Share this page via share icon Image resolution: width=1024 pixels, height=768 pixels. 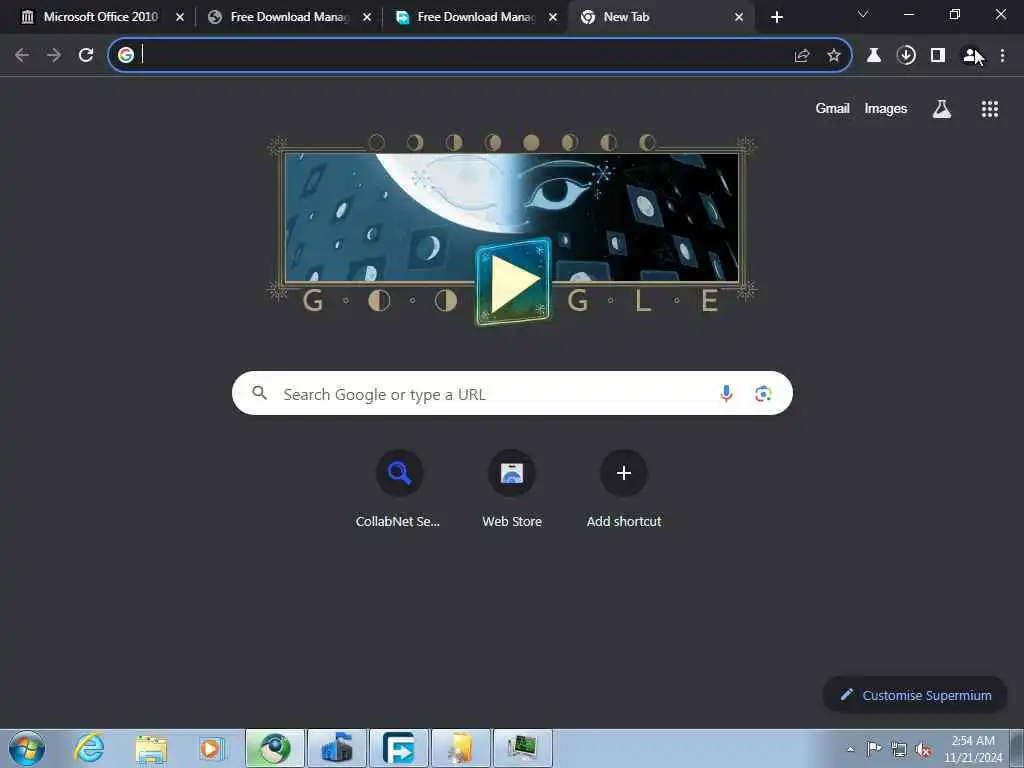tap(801, 56)
